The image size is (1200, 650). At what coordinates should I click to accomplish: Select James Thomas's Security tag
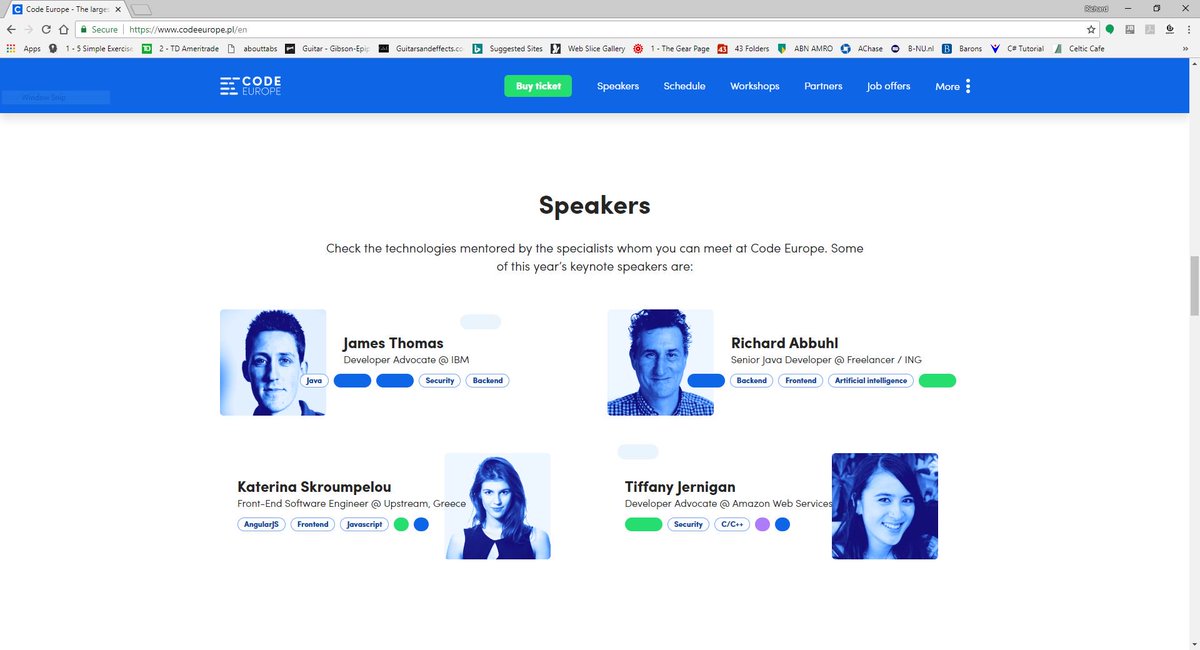click(x=440, y=380)
